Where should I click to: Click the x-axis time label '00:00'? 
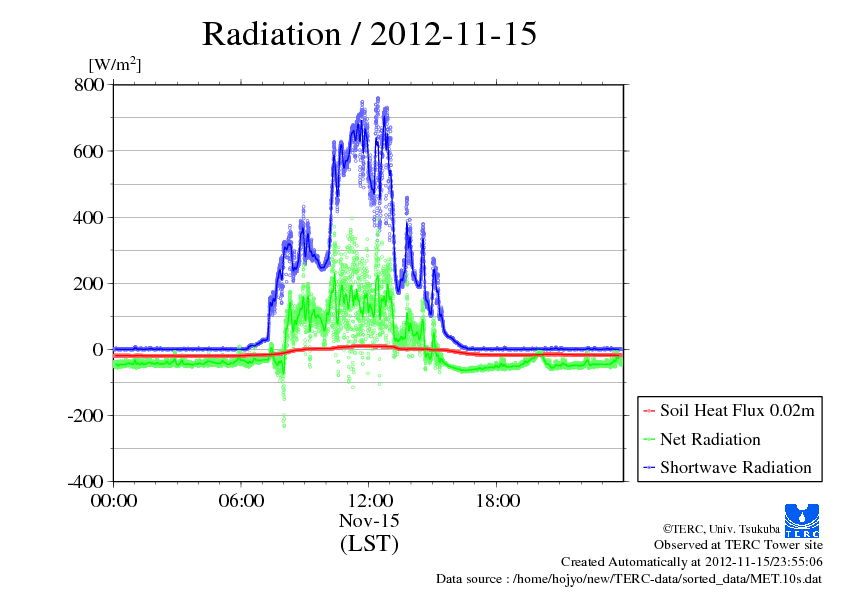(114, 500)
